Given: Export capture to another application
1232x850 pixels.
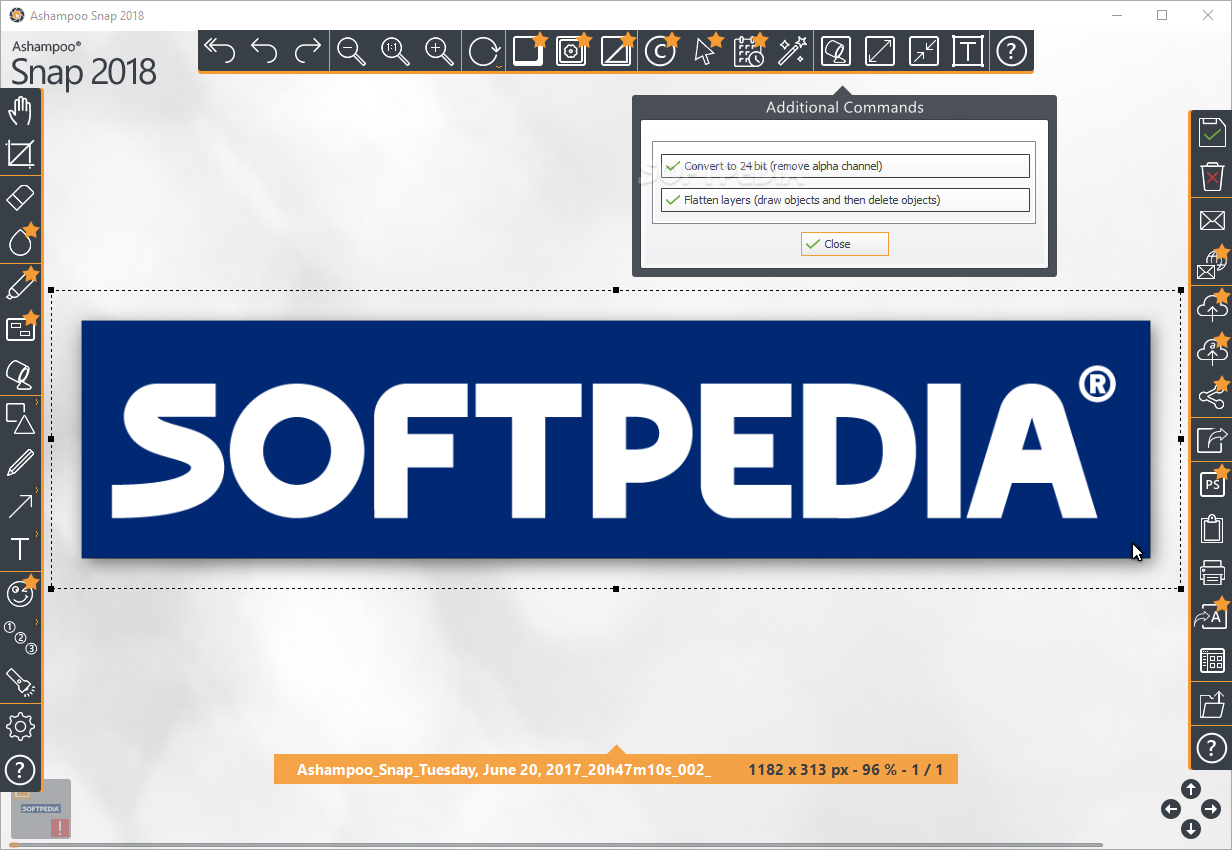Looking at the screenshot, I should pyautogui.click(x=1212, y=440).
